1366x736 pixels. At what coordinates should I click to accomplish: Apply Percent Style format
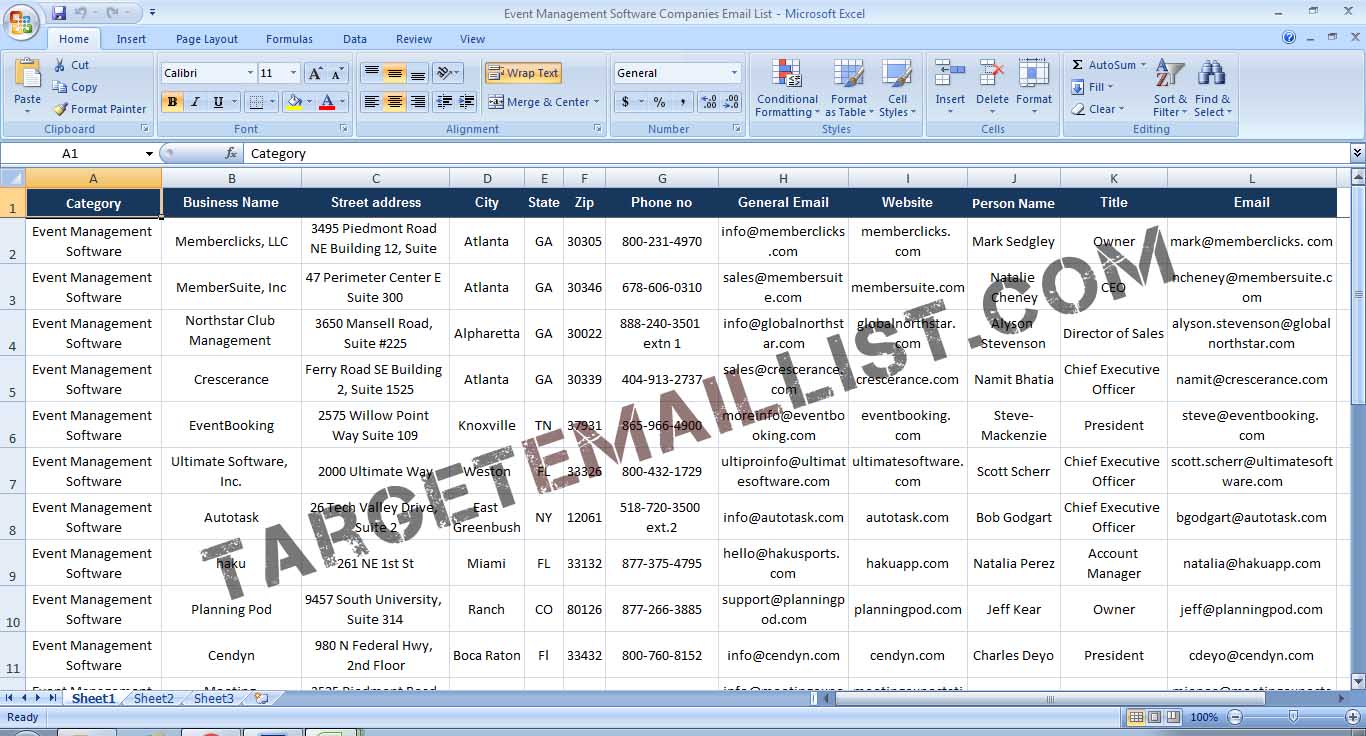coord(659,102)
